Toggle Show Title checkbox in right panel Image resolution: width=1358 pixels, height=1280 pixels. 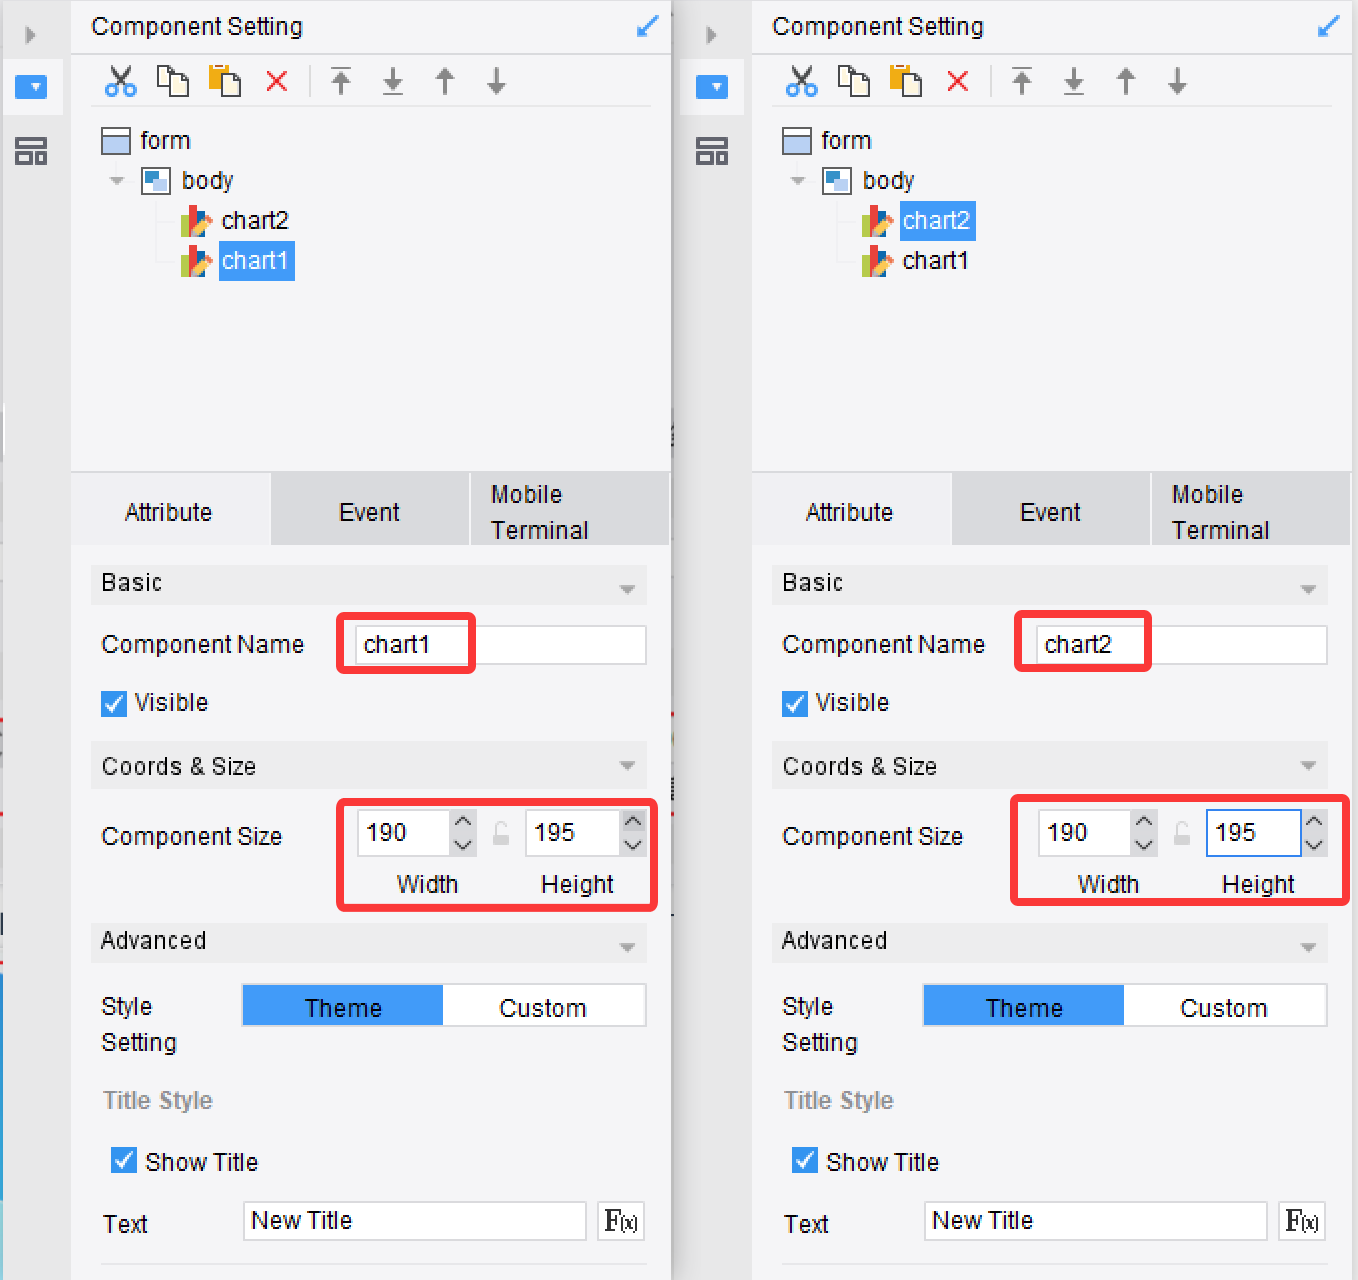click(804, 1160)
